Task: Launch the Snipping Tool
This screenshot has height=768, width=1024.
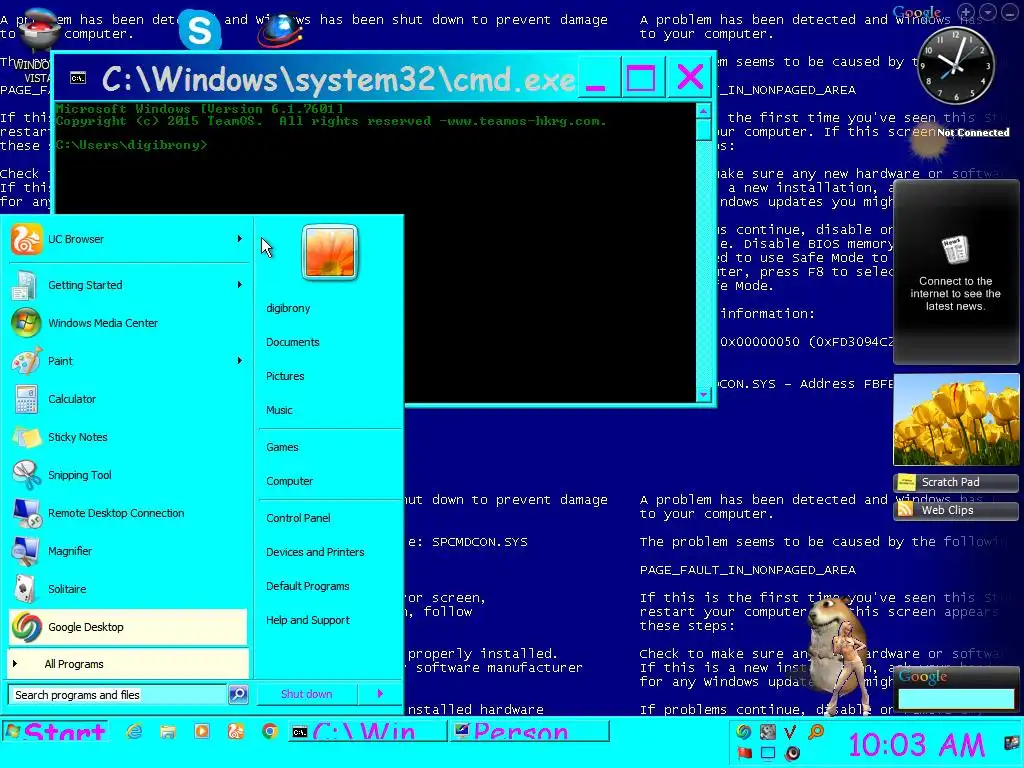Action: pos(127,475)
